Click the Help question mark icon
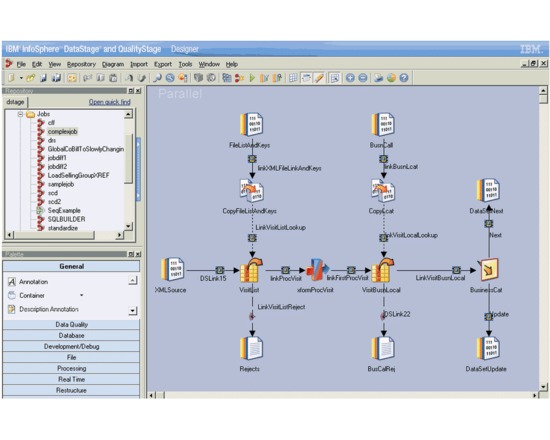 pyautogui.click(x=404, y=78)
